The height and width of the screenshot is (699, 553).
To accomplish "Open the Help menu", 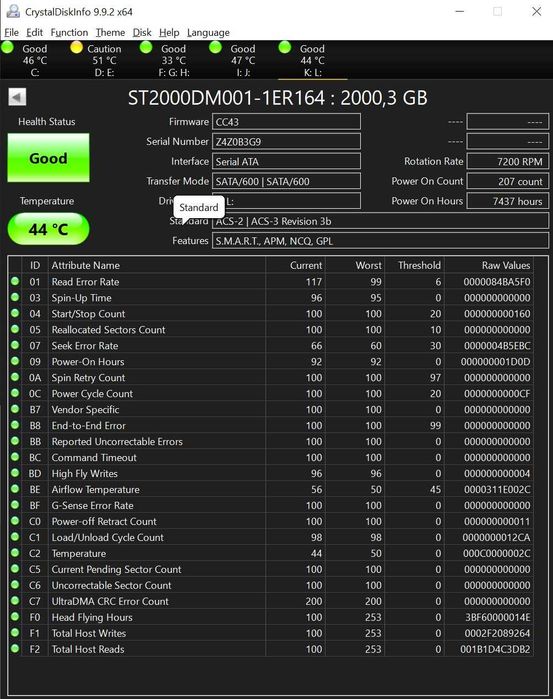I will tap(169, 33).
